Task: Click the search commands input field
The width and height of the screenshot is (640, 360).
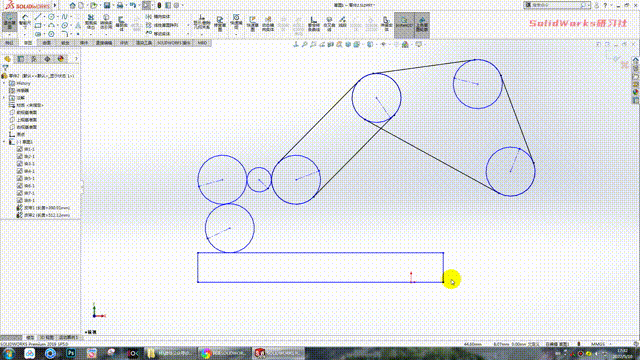Action: (556, 5)
